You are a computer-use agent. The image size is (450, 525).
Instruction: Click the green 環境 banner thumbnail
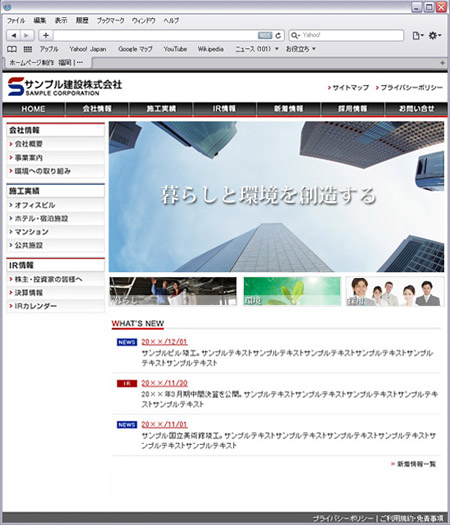[292, 291]
